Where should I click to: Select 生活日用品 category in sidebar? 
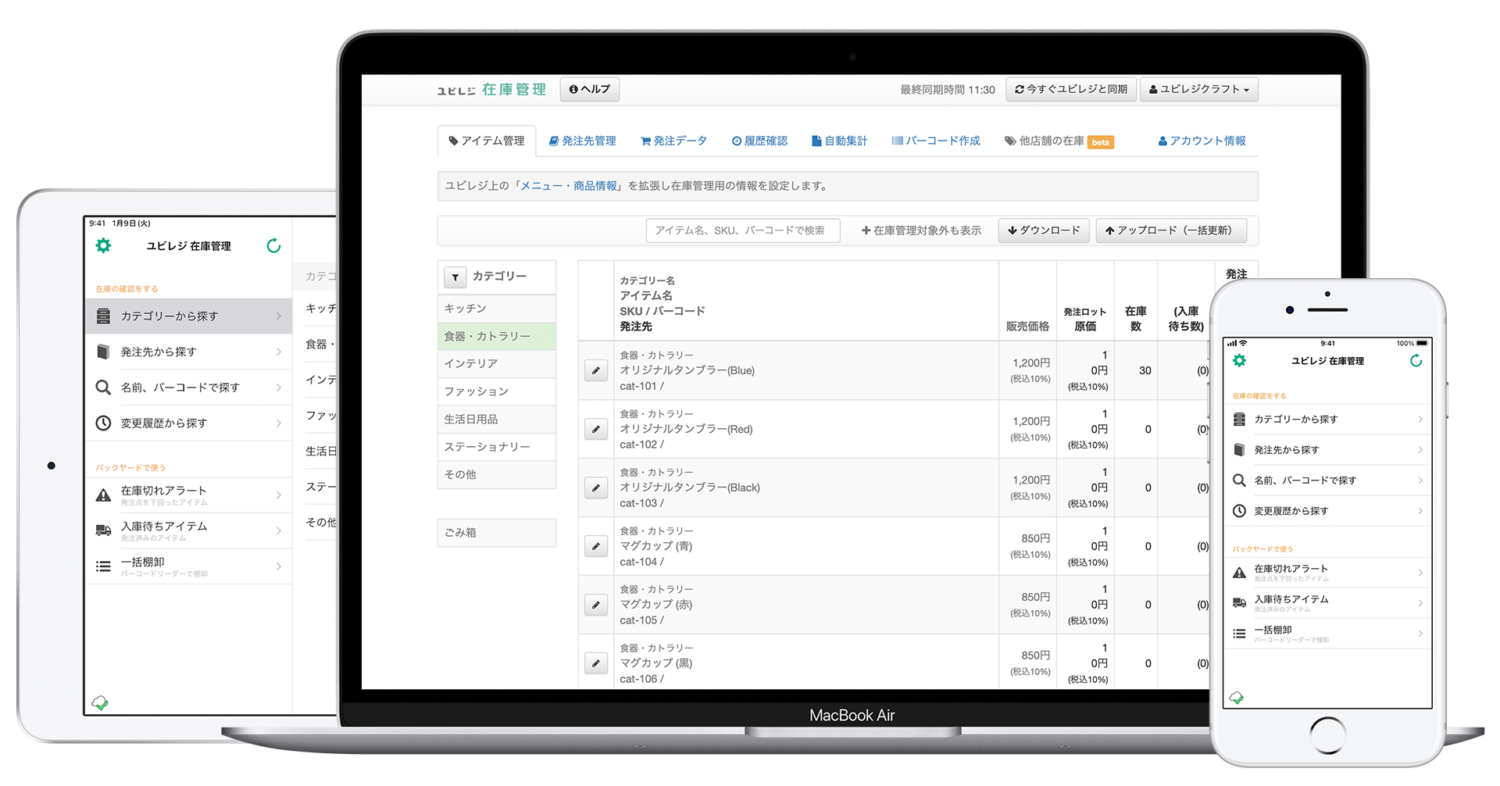(496, 419)
